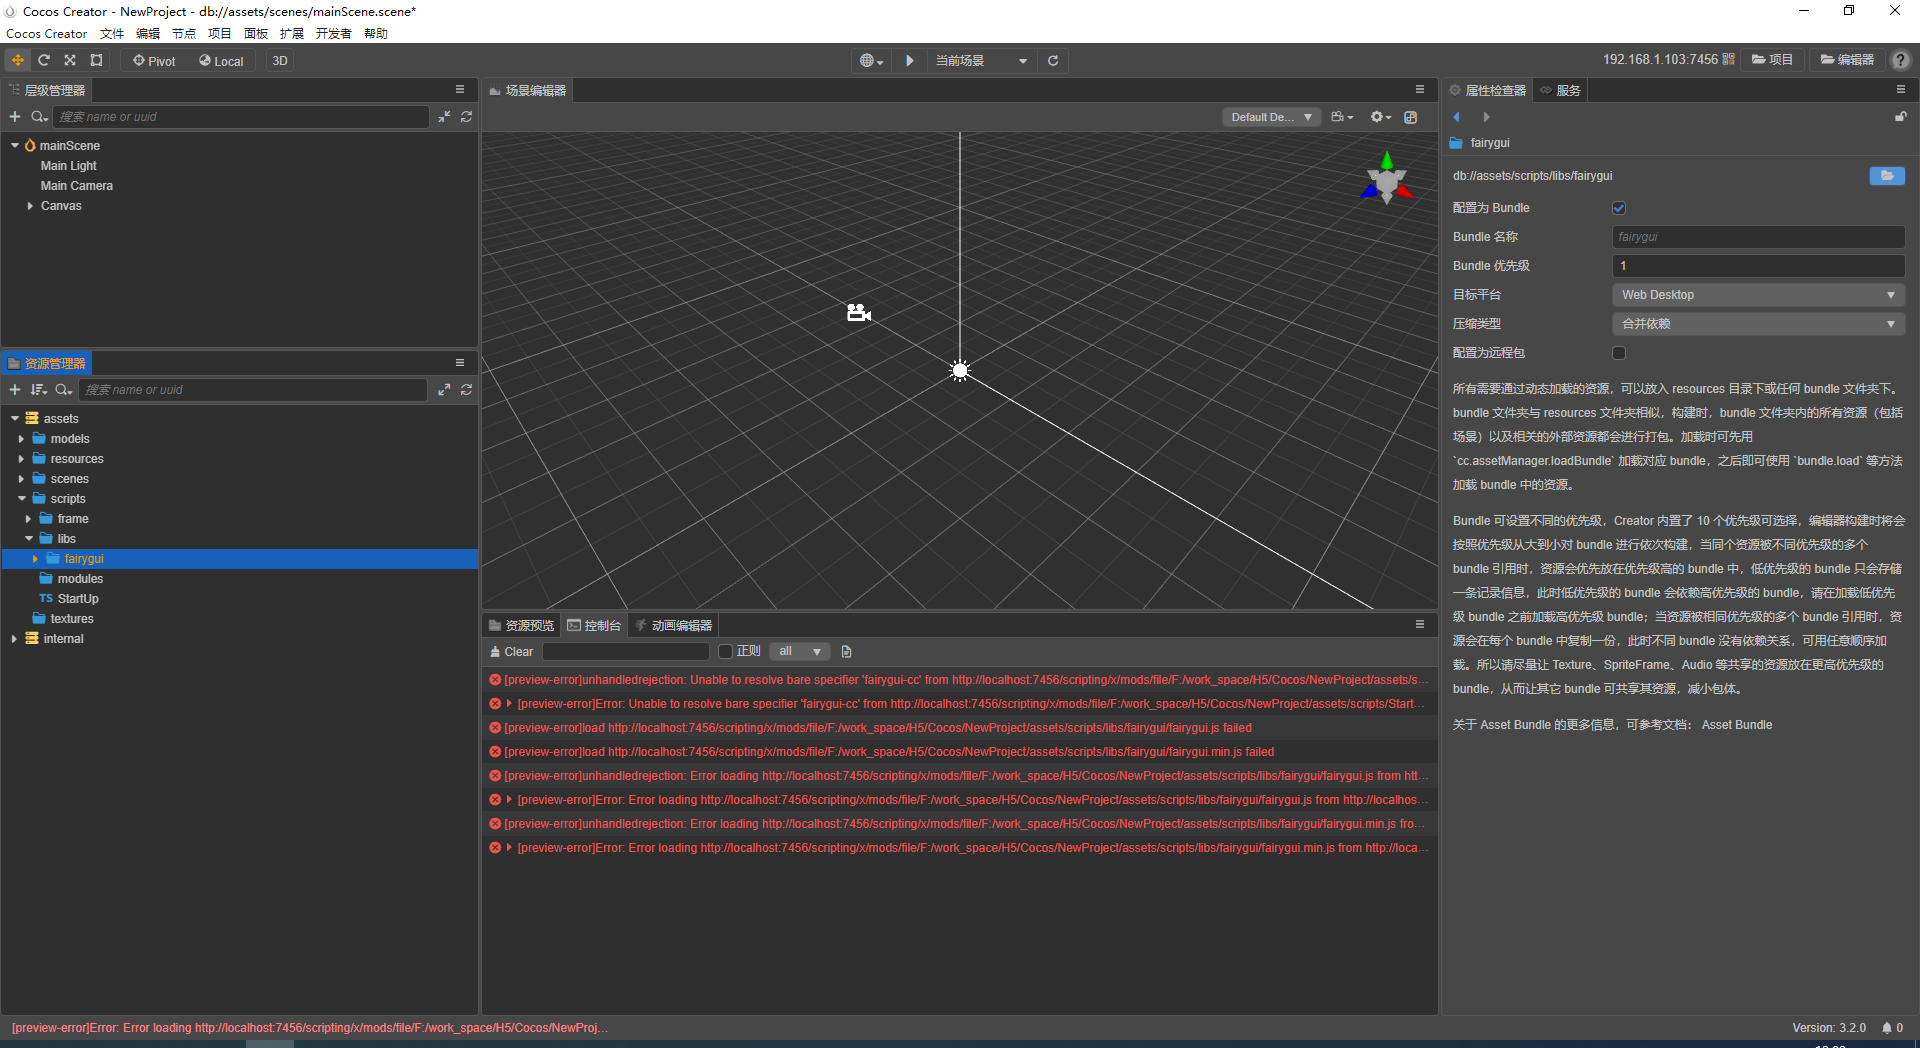Go forward in inspector history
The image size is (1920, 1048).
click(x=1486, y=117)
